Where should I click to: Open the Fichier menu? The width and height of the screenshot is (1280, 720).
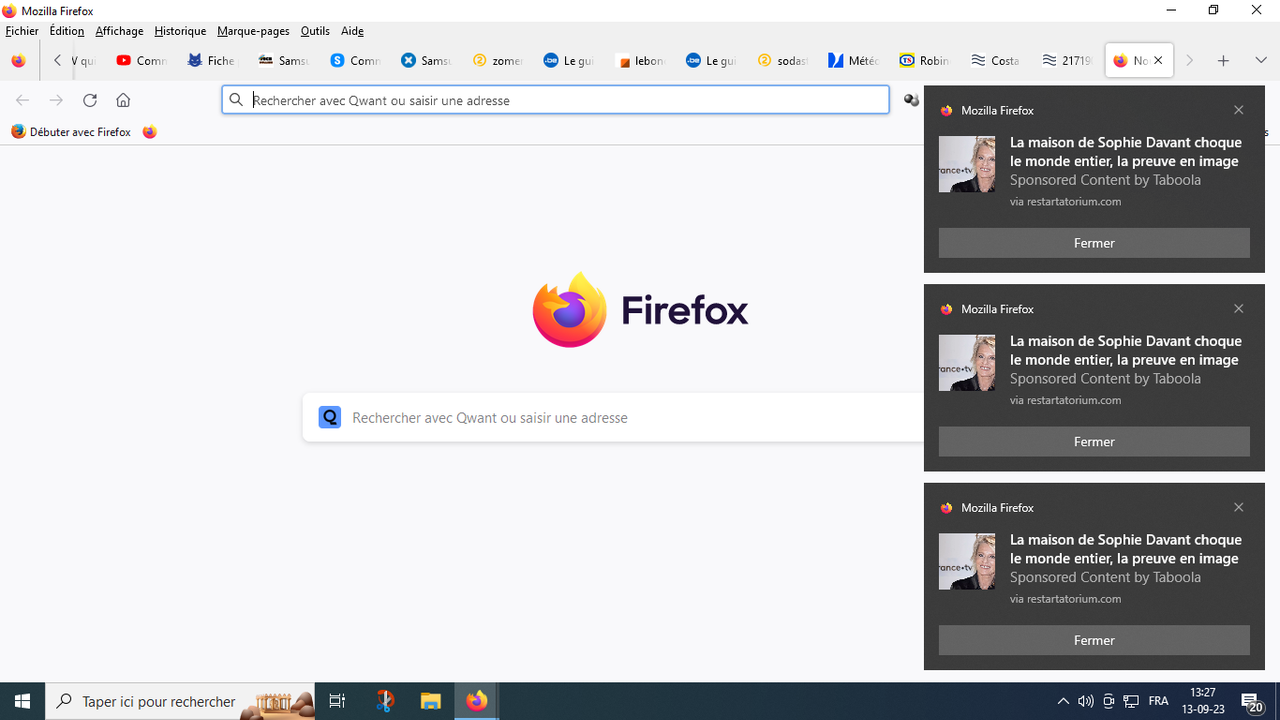pyautogui.click(x=22, y=31)
